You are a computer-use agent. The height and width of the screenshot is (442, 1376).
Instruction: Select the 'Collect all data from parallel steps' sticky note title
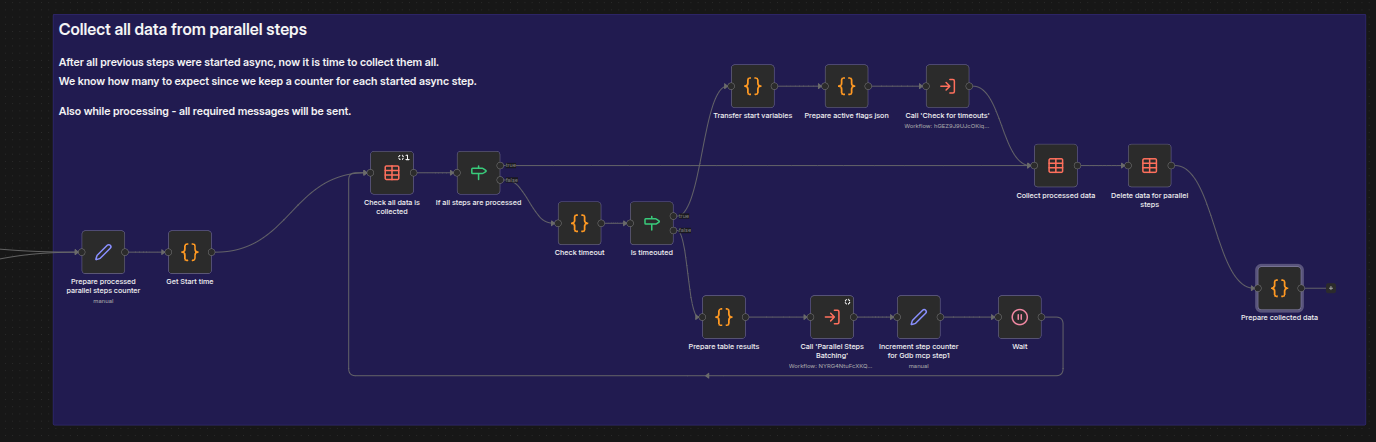(183, 30)
